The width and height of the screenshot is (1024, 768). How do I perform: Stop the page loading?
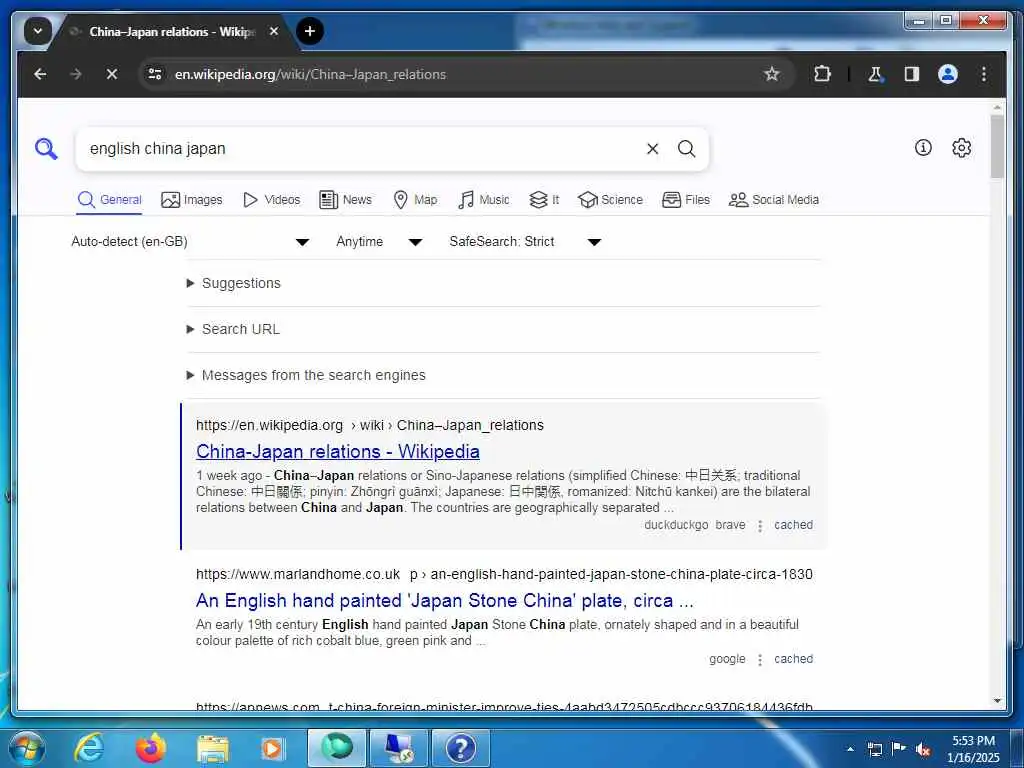coord(112,74)
